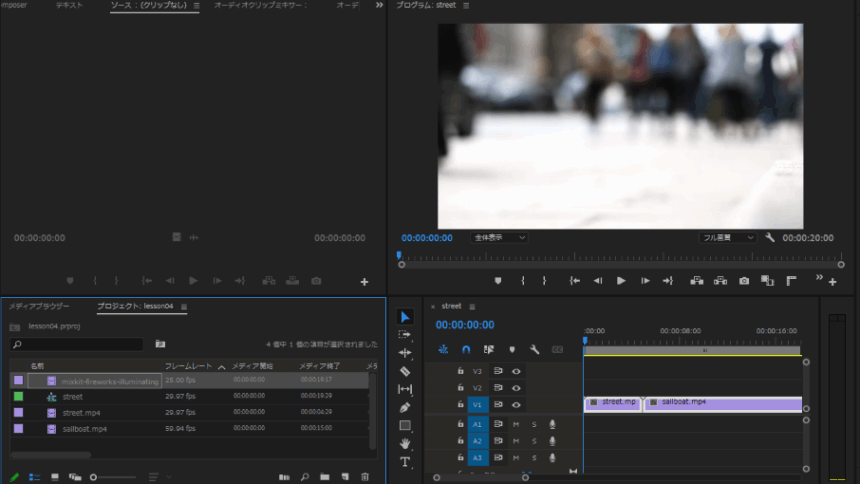This screenshot has width=860, height=484.
Task: Toggle V1 track lock
Action: click(460, 404)
